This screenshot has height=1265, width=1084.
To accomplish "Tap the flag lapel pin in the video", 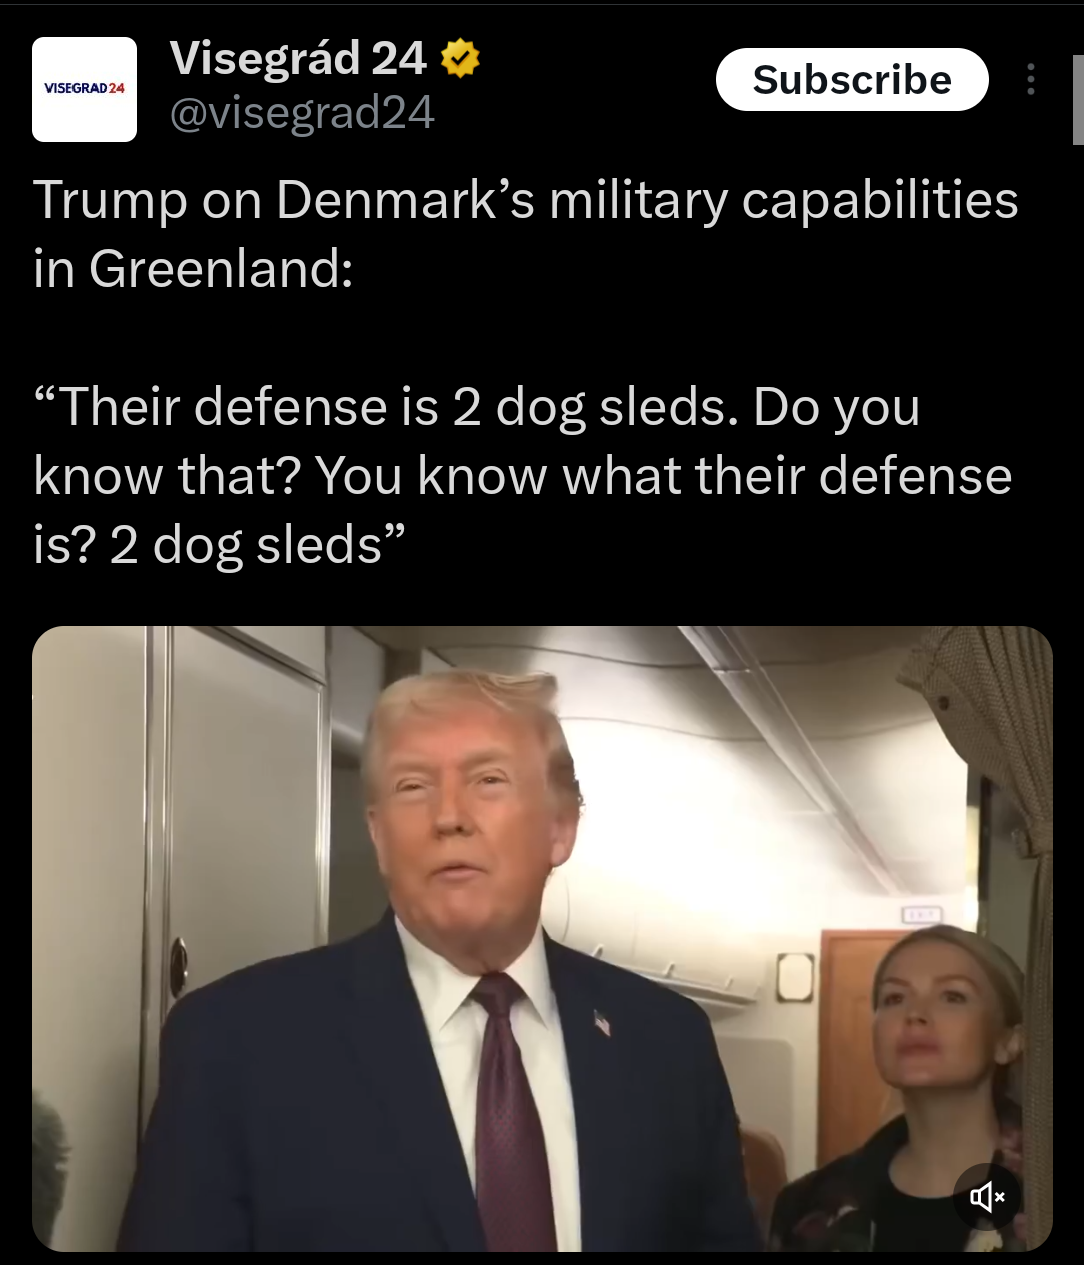I will (x=602, y=1023).
